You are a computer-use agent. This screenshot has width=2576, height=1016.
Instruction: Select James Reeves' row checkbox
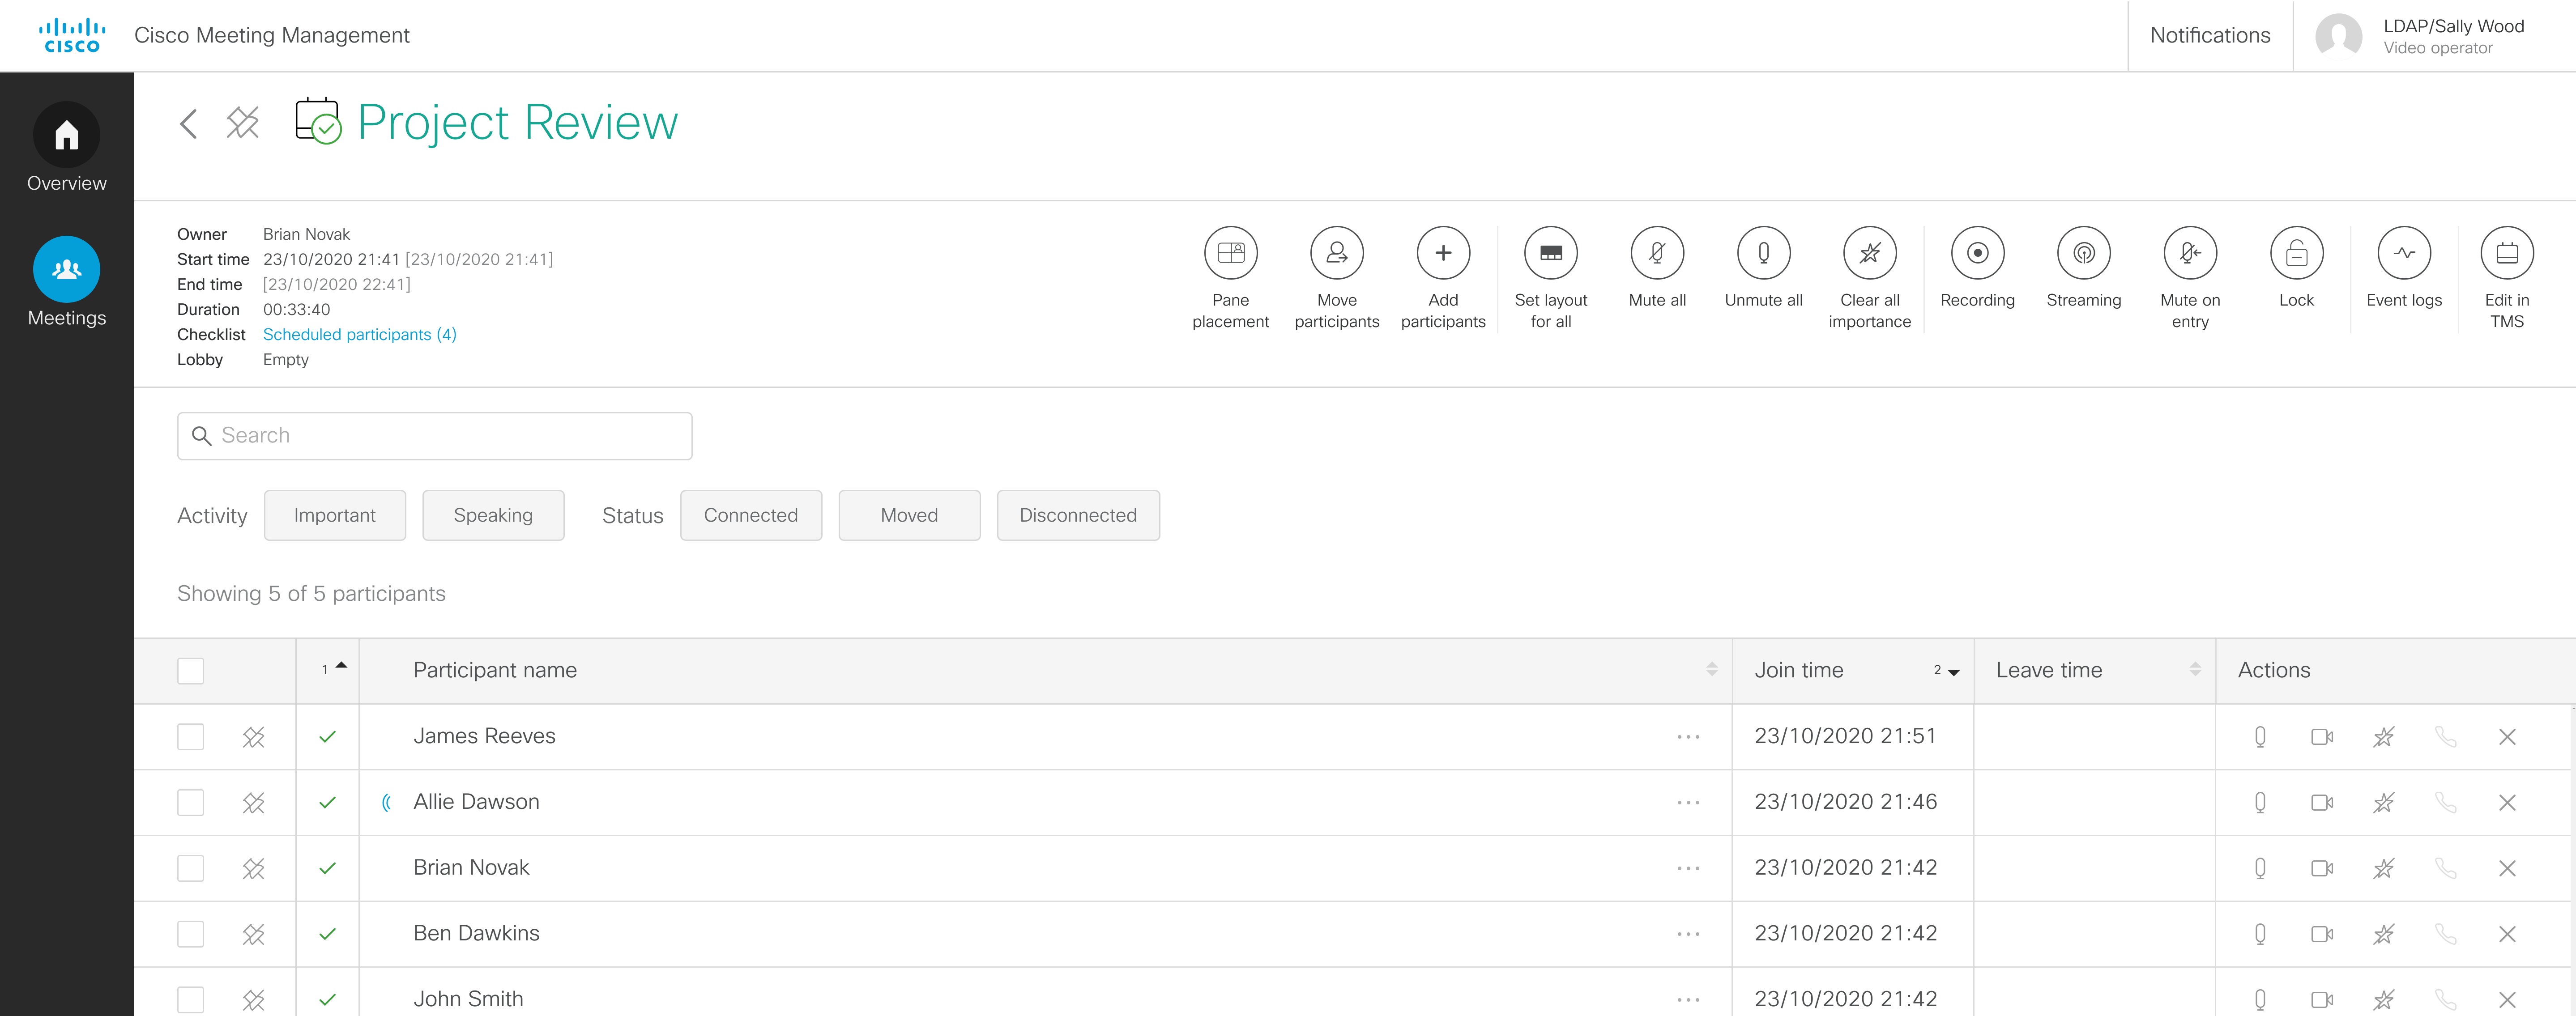click(x=190, y=737)
